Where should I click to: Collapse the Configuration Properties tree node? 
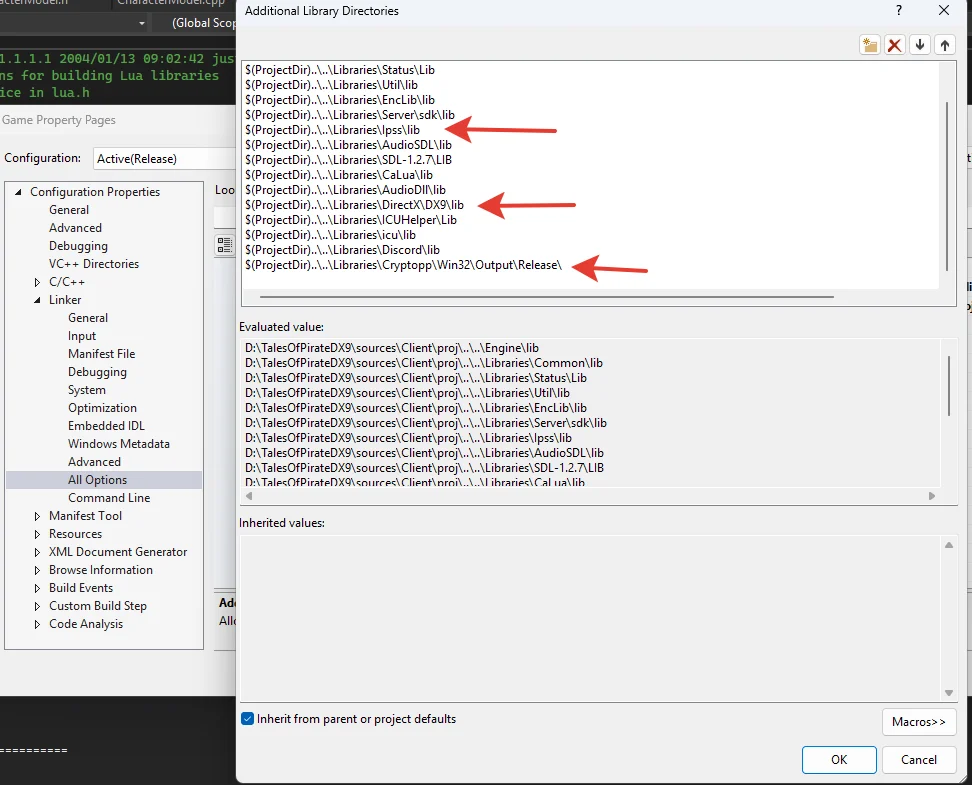point(18,192)
